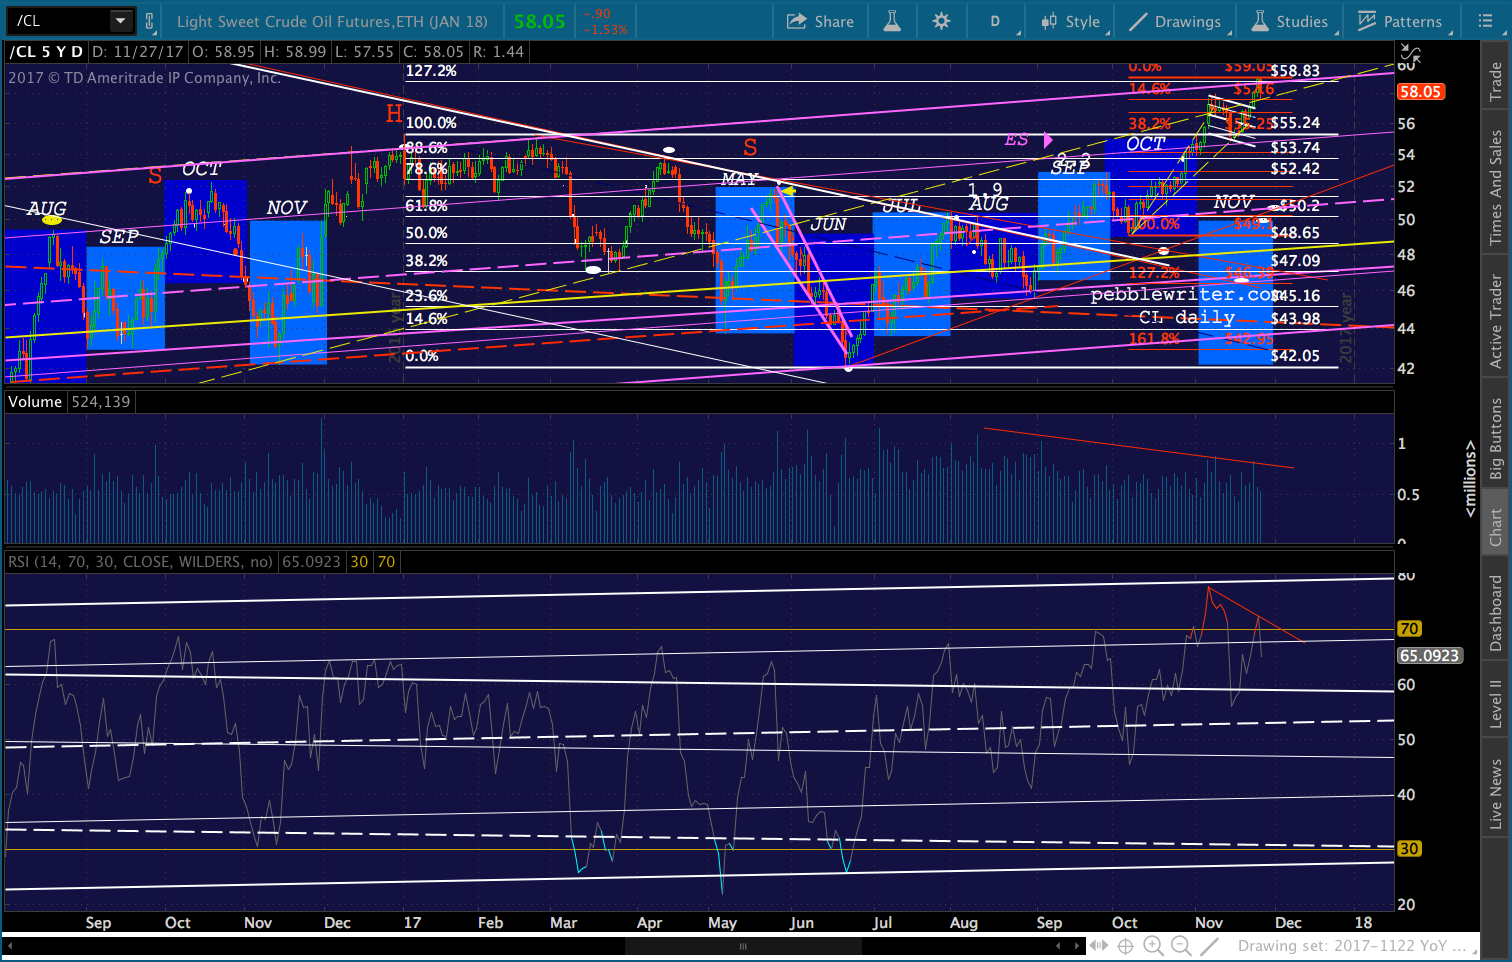This screenshot has height=962, width=1512.
Task: Select the trendline drawing tool icon
Action: point(1209,945)
